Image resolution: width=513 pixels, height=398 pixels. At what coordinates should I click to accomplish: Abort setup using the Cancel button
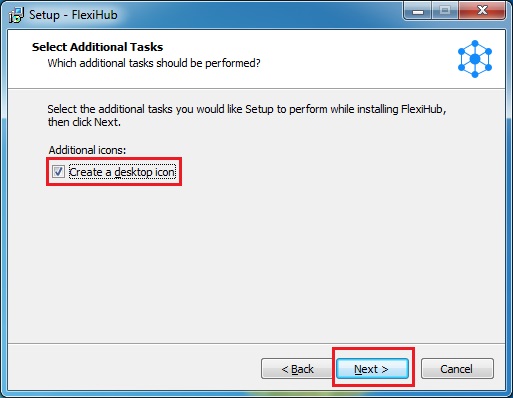(x=457, y=369)
